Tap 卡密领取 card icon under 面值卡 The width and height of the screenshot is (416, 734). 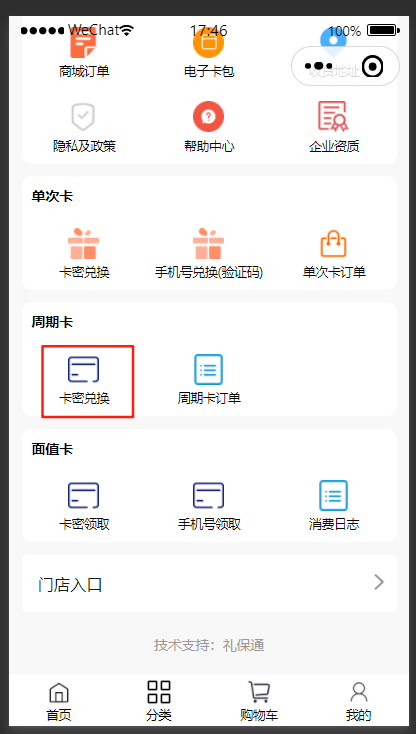coord(83,495)
